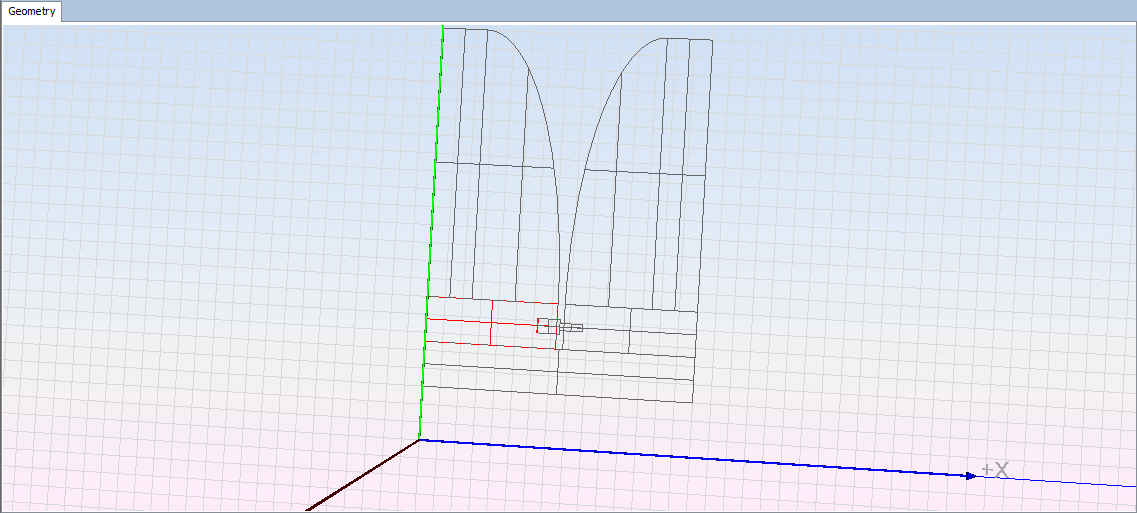Click the bottom-right corner of the wireframe
This screenshot has width=1137, height=513.
tap(695, 404)
